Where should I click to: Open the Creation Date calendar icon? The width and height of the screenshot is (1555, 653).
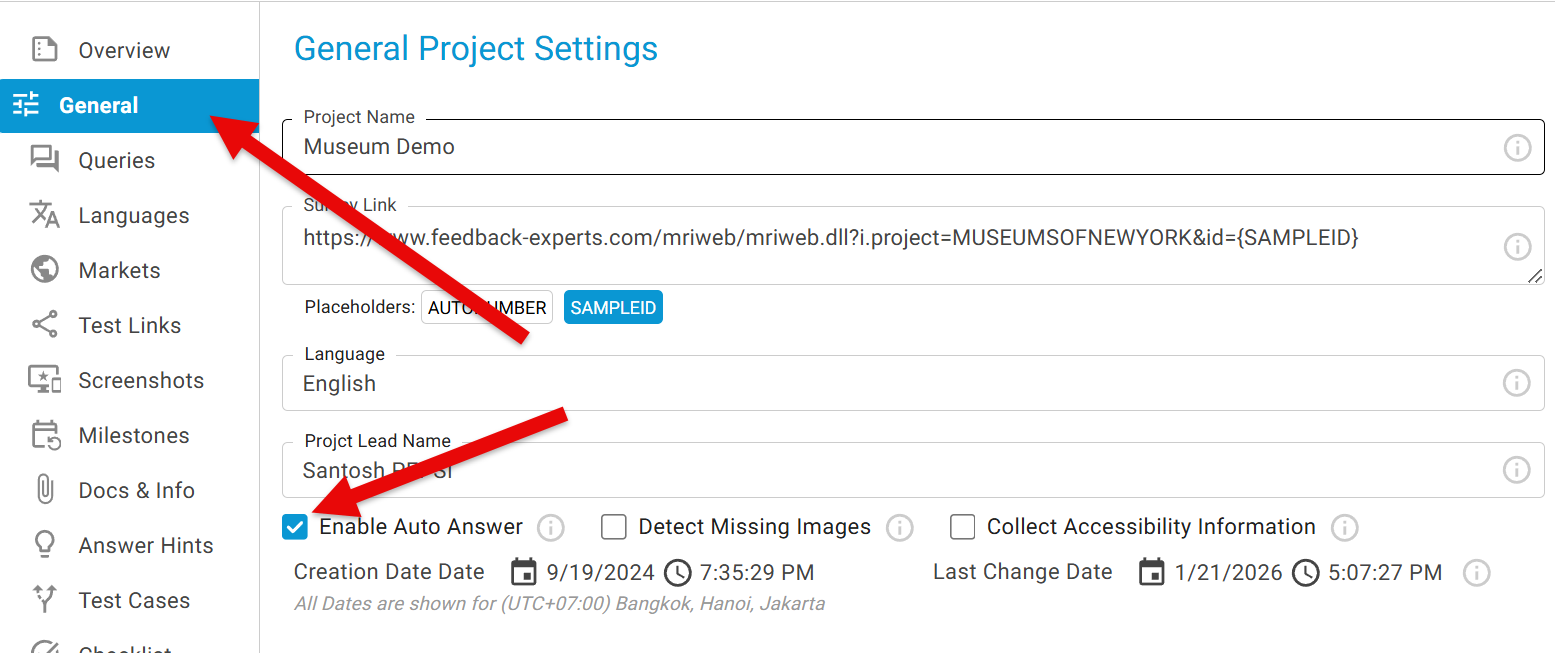[x=523, y=572]
